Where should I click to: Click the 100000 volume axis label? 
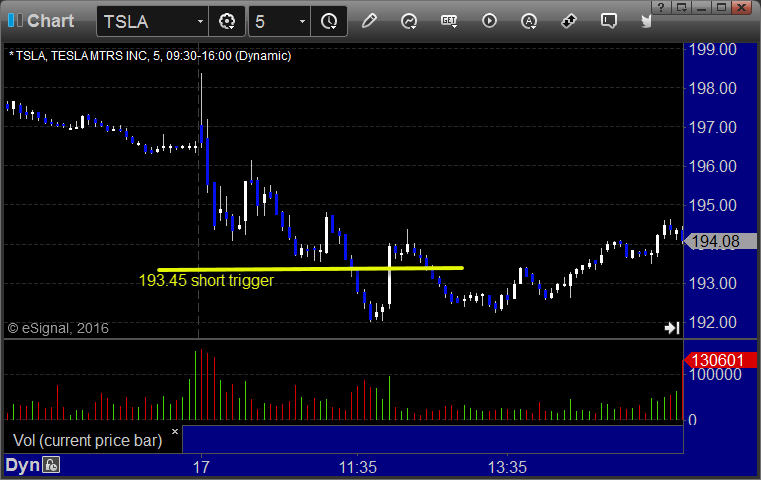715,374
